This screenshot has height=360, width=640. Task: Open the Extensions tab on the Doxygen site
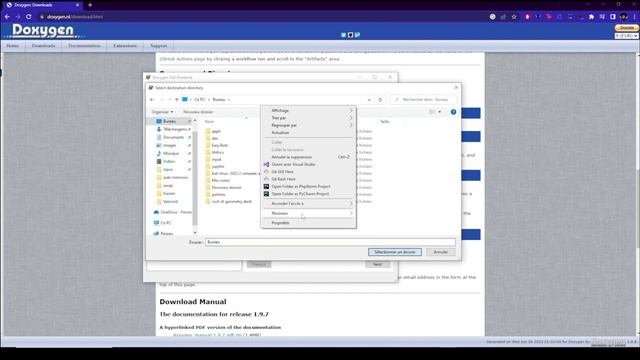point(125,46)
